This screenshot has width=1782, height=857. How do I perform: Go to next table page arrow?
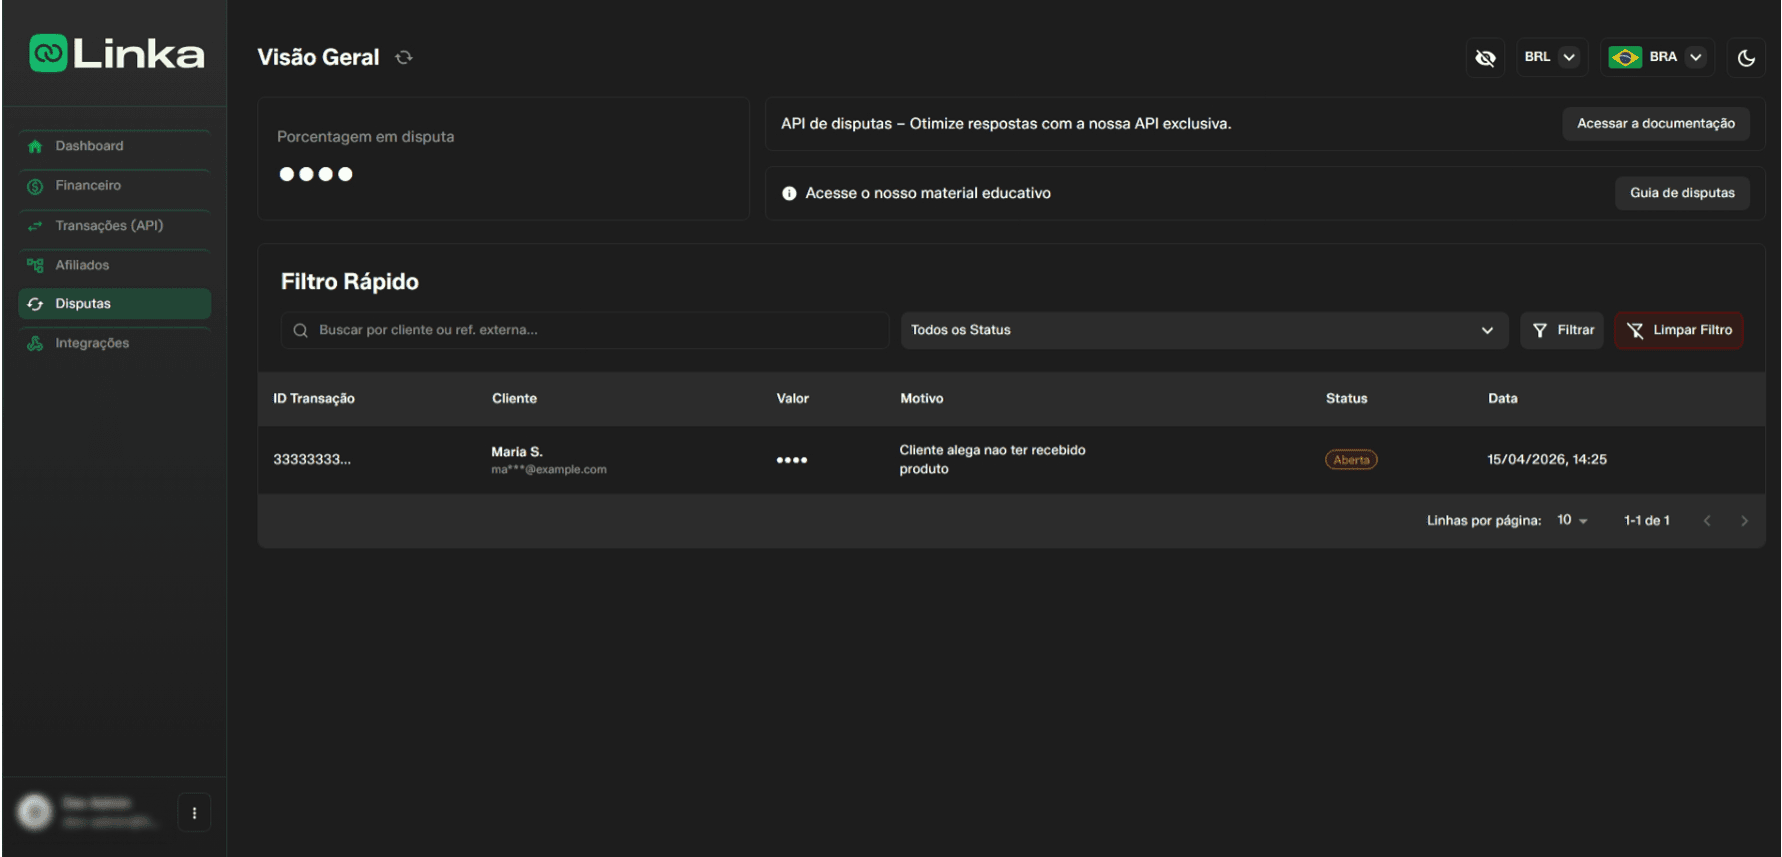[x=1744, y=520]
